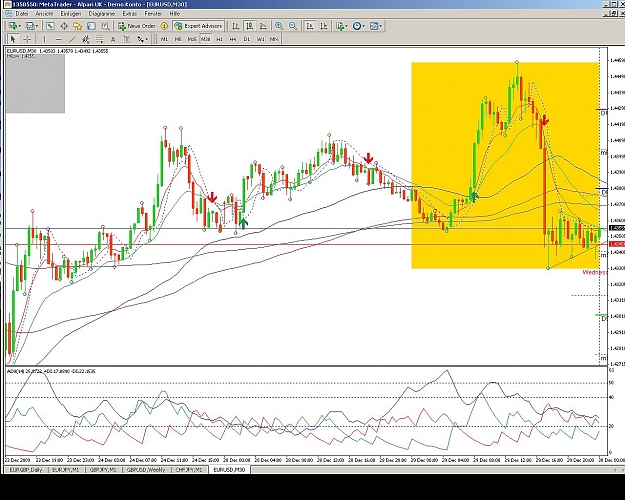Image resolution: width=625 pixels, height=500 pixels.
Task: Toggle the Market Watch window icon
Action: tap(50, 26)
